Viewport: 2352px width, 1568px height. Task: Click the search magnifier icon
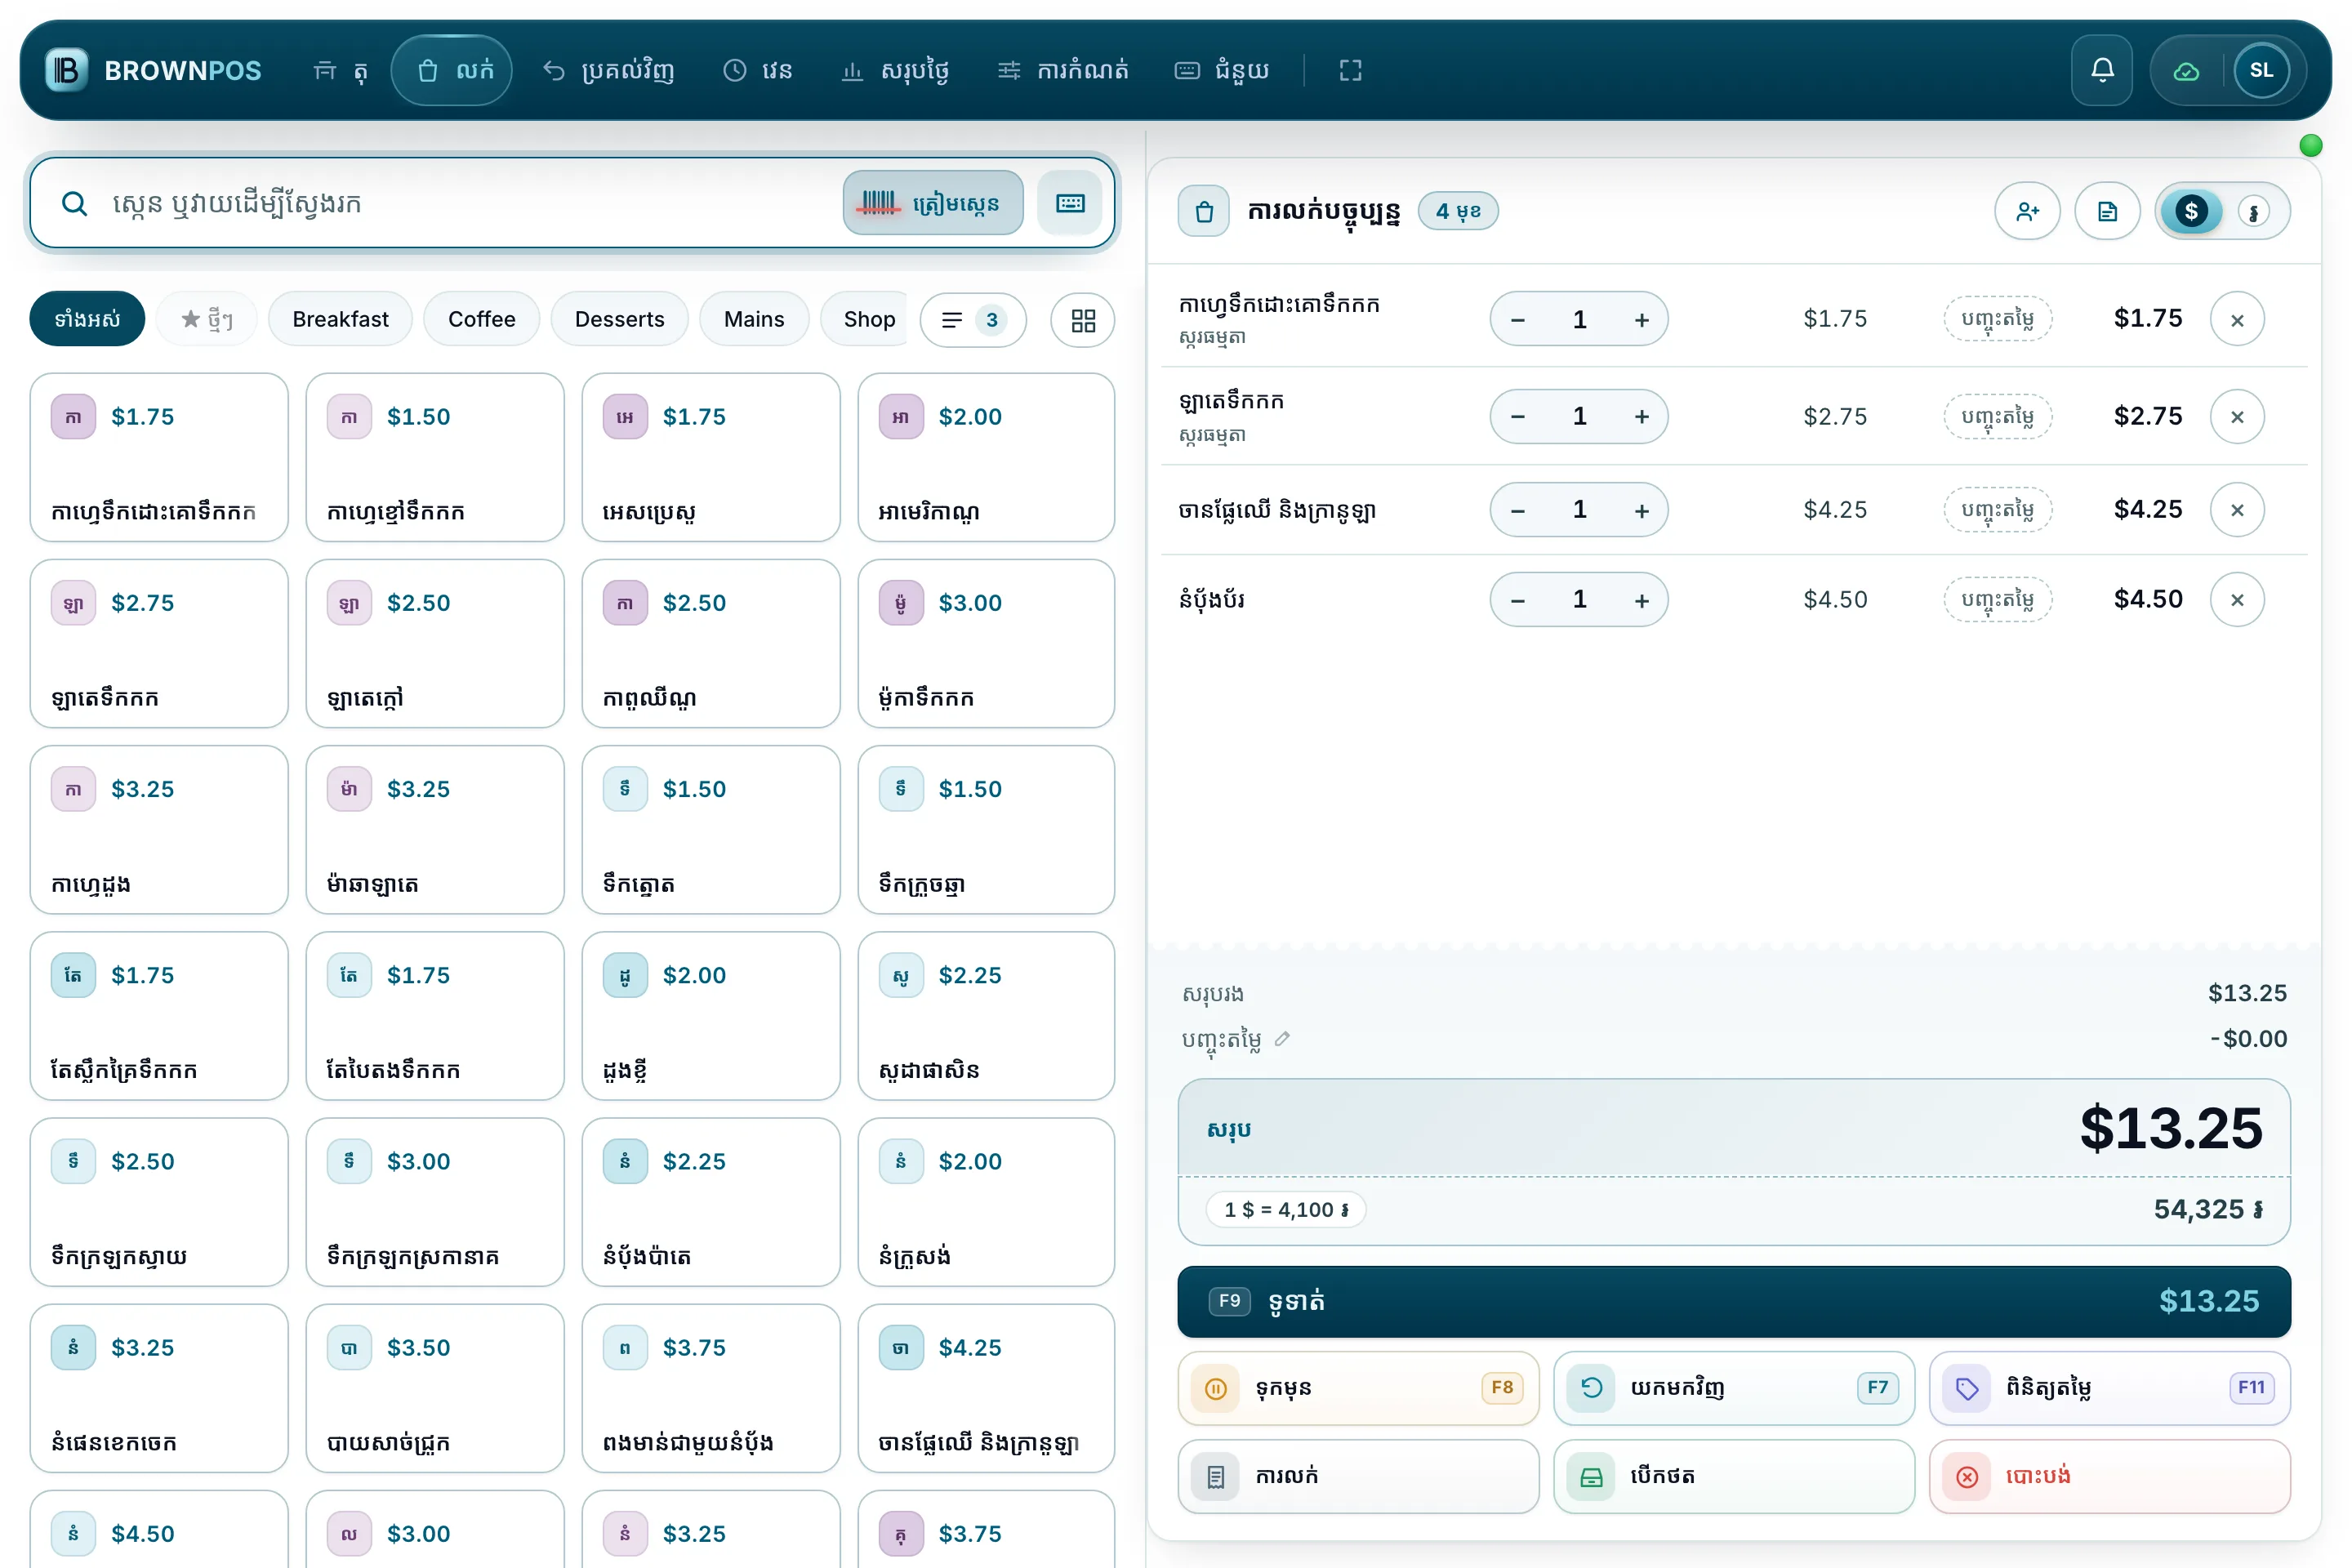pyautogui.click(x=75, y=204)
